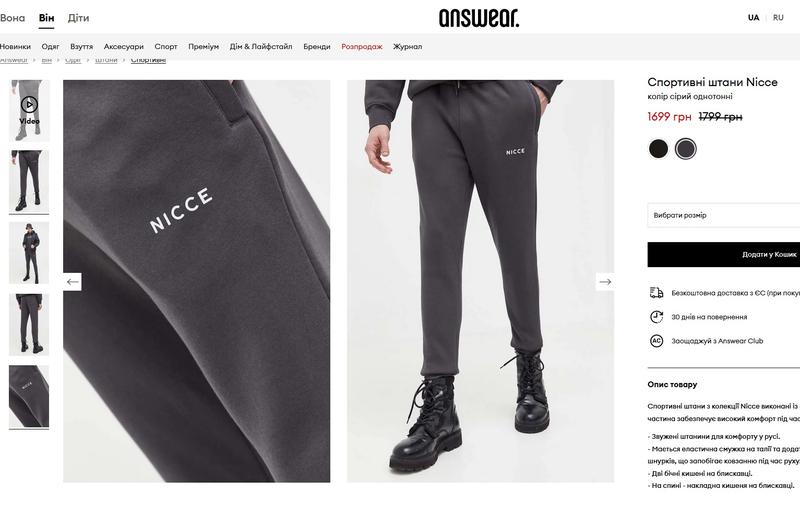Select the dark grey color swatch
The width and height of the screenshot is (800, 515).
tap(686, 149)
